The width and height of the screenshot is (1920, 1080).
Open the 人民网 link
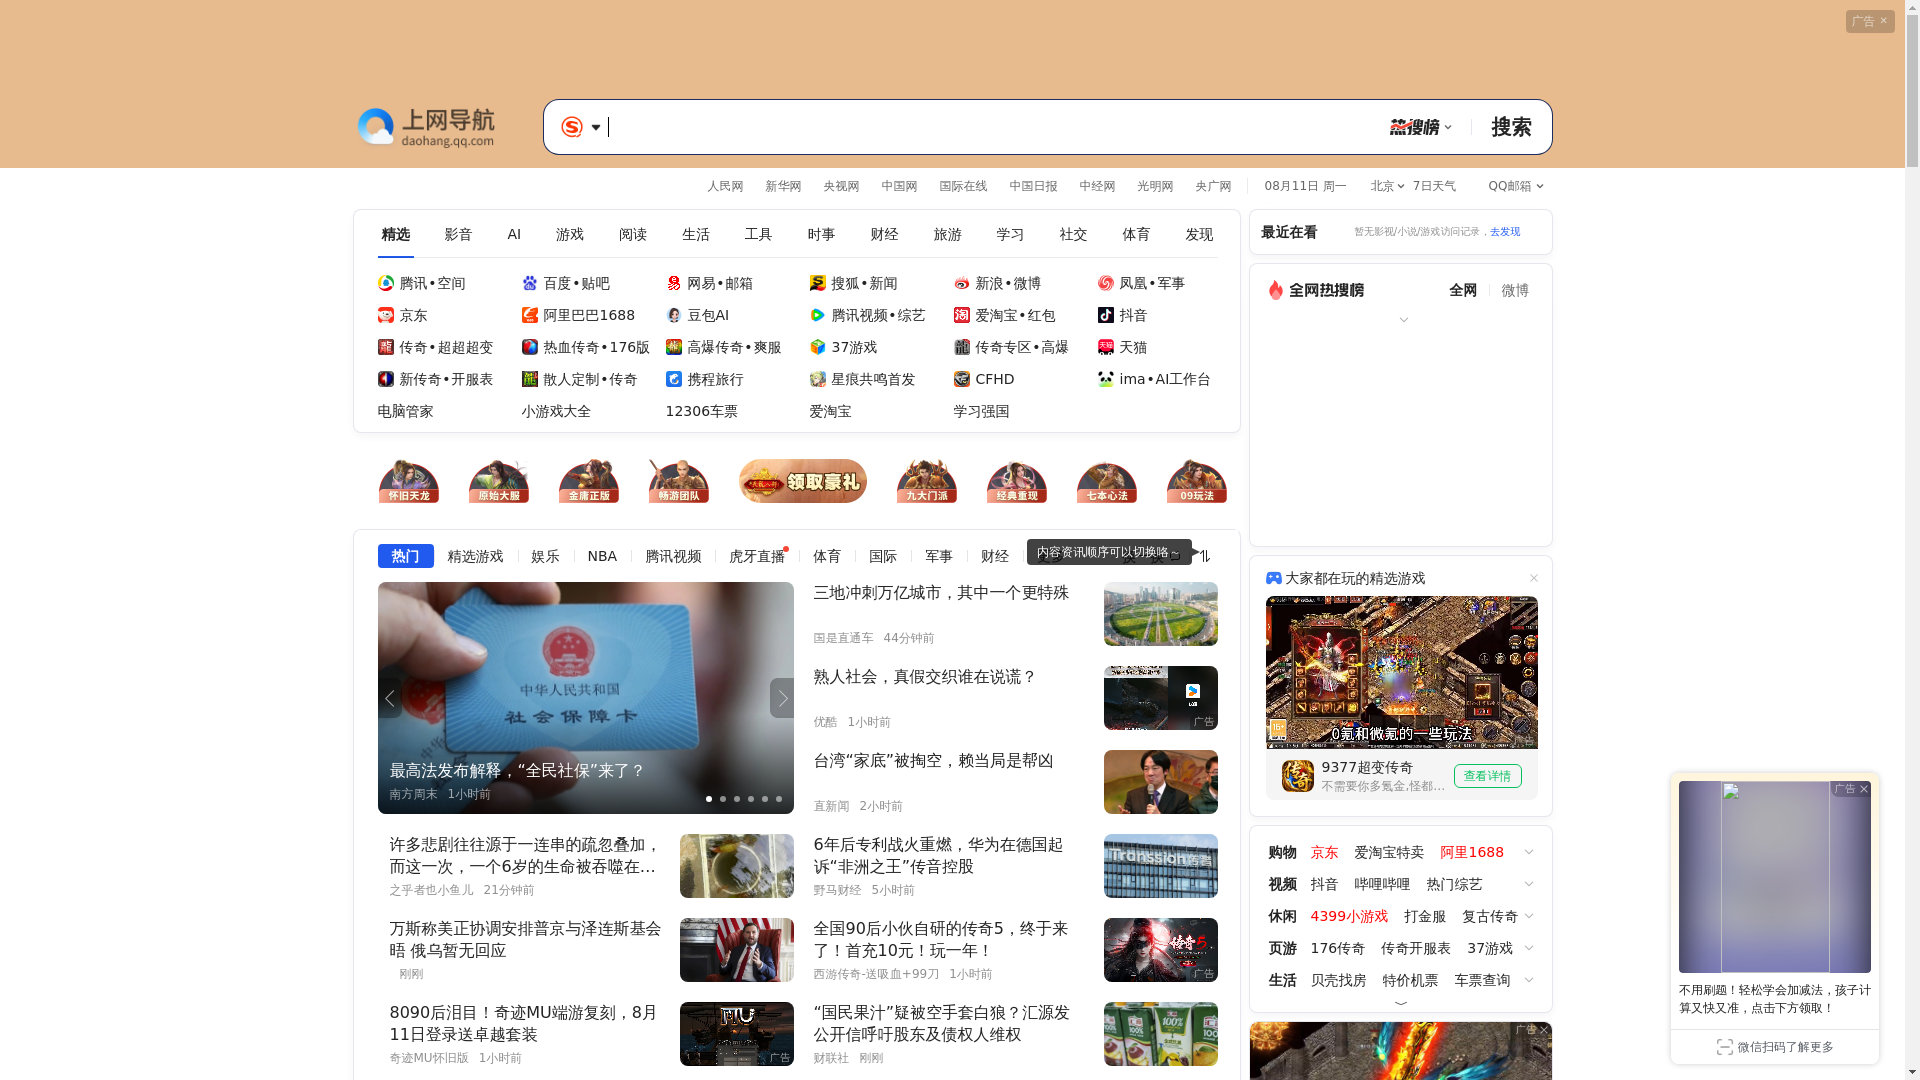[725, 186]
